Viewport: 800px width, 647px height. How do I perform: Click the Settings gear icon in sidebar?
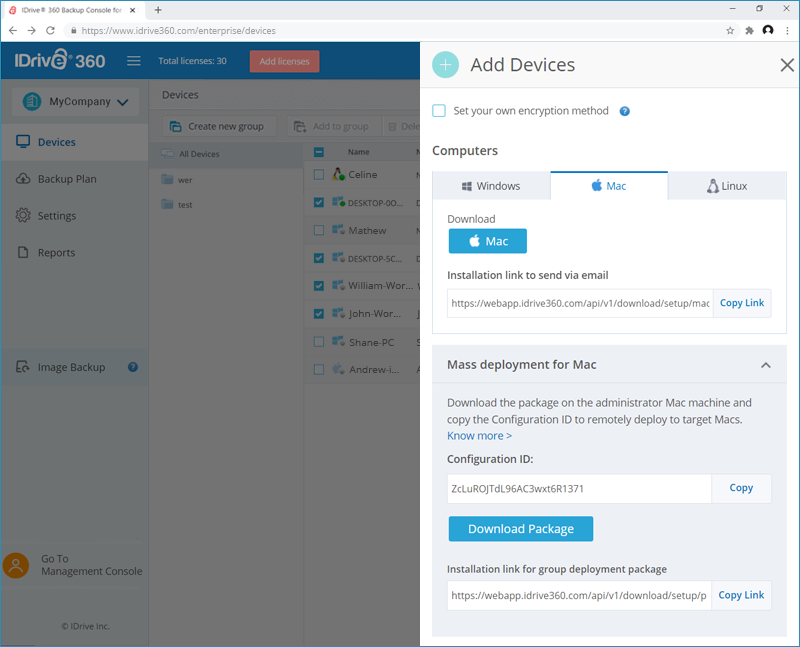[23, 215]
